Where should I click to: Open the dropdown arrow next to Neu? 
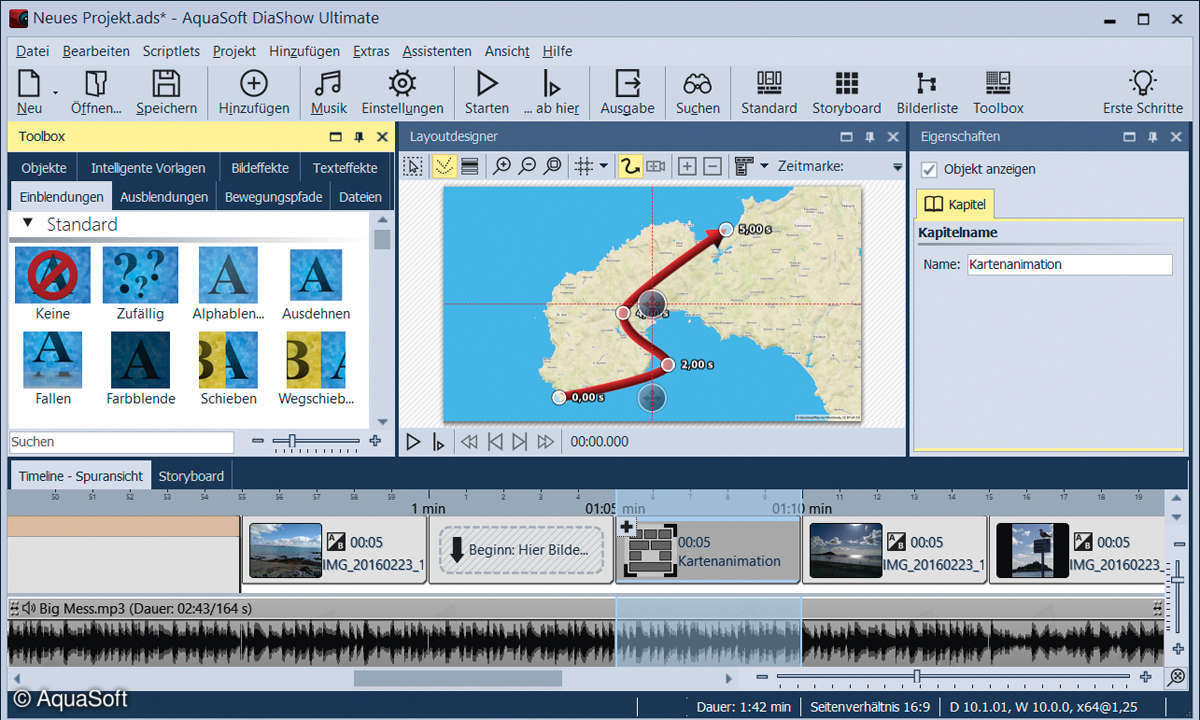click(55, 92)
